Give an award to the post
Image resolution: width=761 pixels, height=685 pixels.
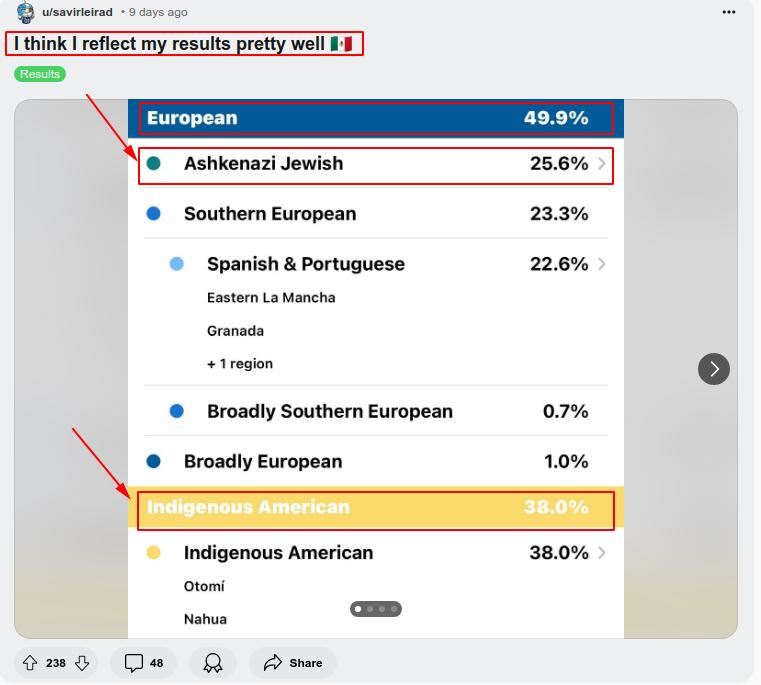tap(213, 663)
